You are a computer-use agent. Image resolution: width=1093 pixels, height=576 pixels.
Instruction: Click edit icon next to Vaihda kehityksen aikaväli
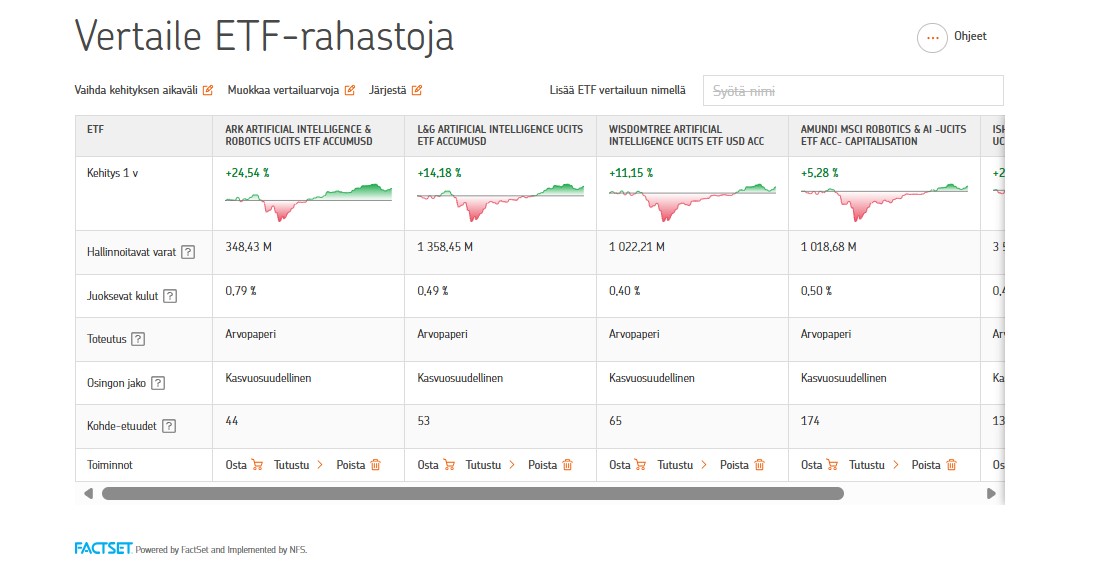208,90
